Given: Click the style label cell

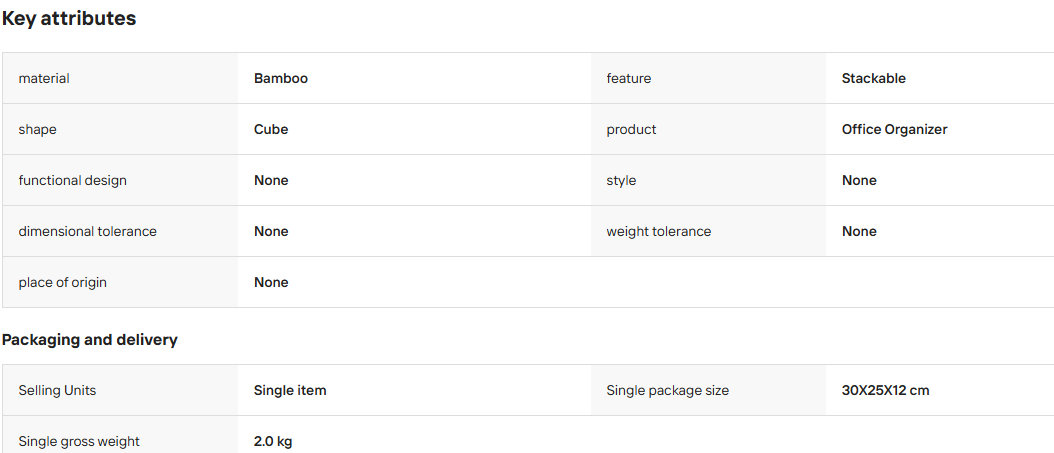Looking at the screenshot, I should pyautogui.click(x=708, y=181).
